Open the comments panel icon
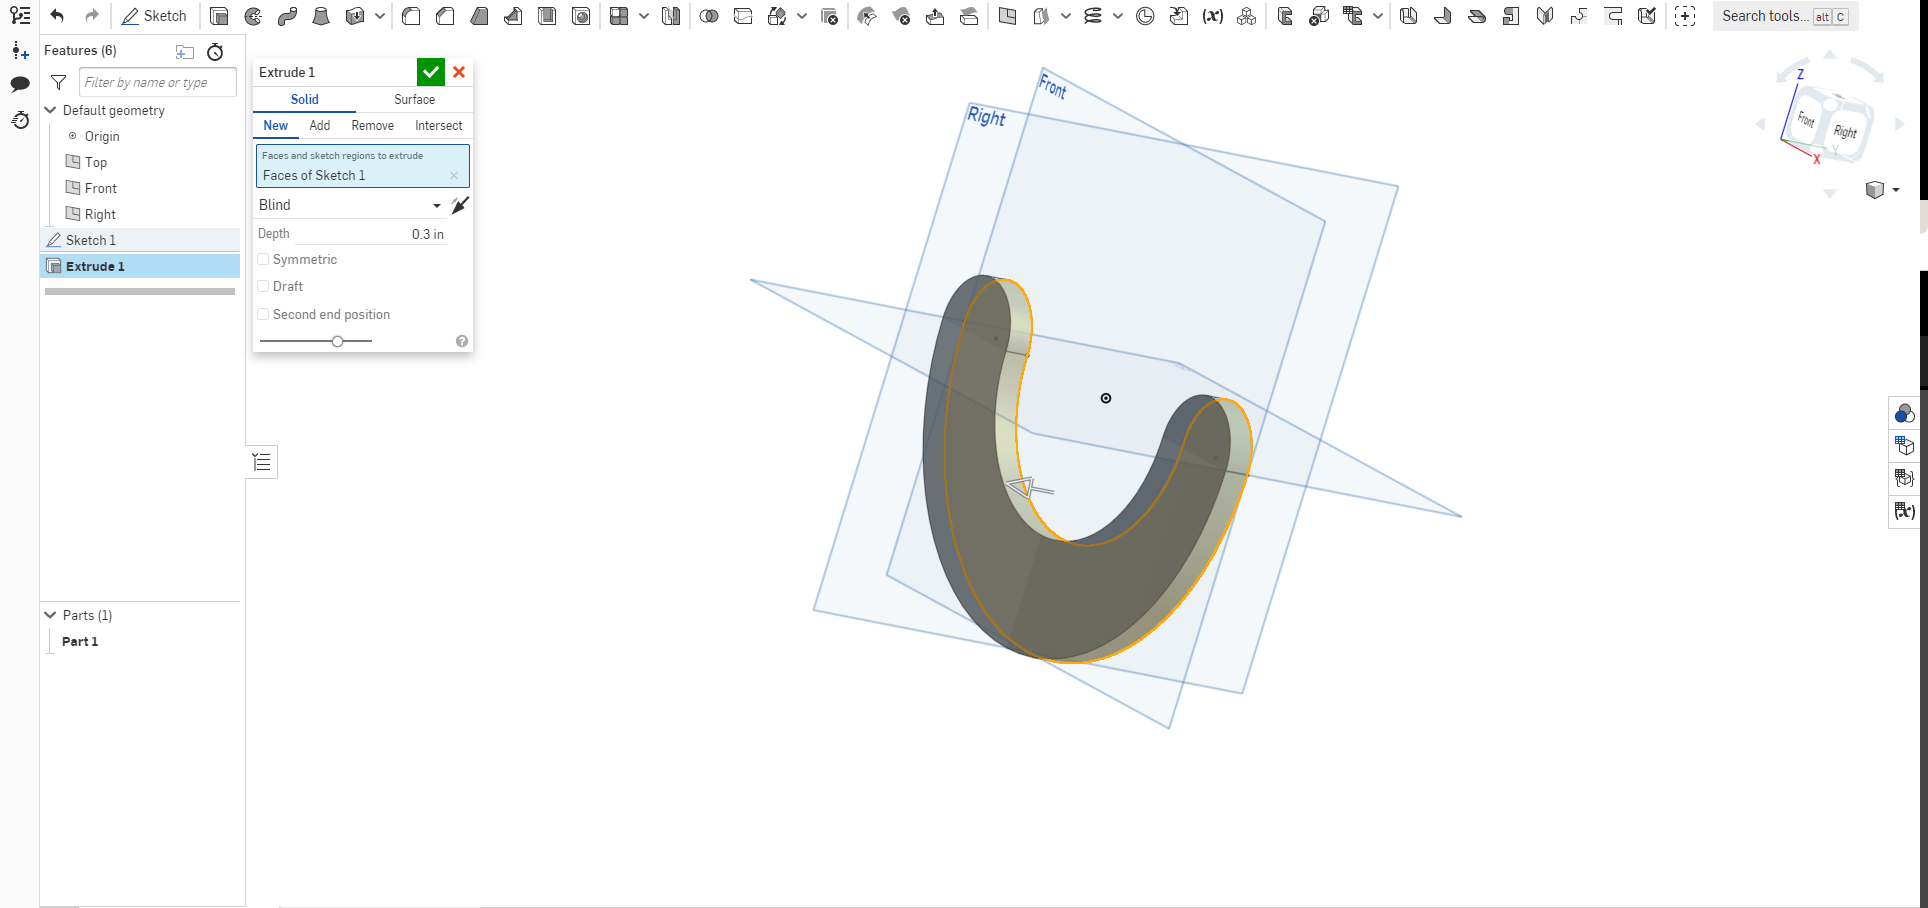Viewport: 1928px width, 908px height. pos(20,84)
